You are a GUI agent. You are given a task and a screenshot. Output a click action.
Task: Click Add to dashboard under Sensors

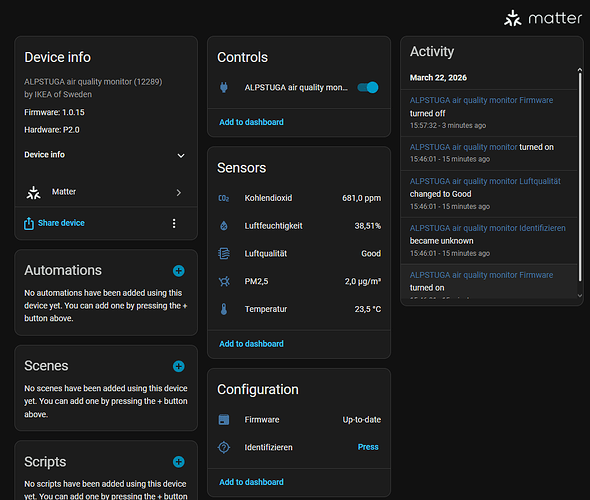click(251, 344)
